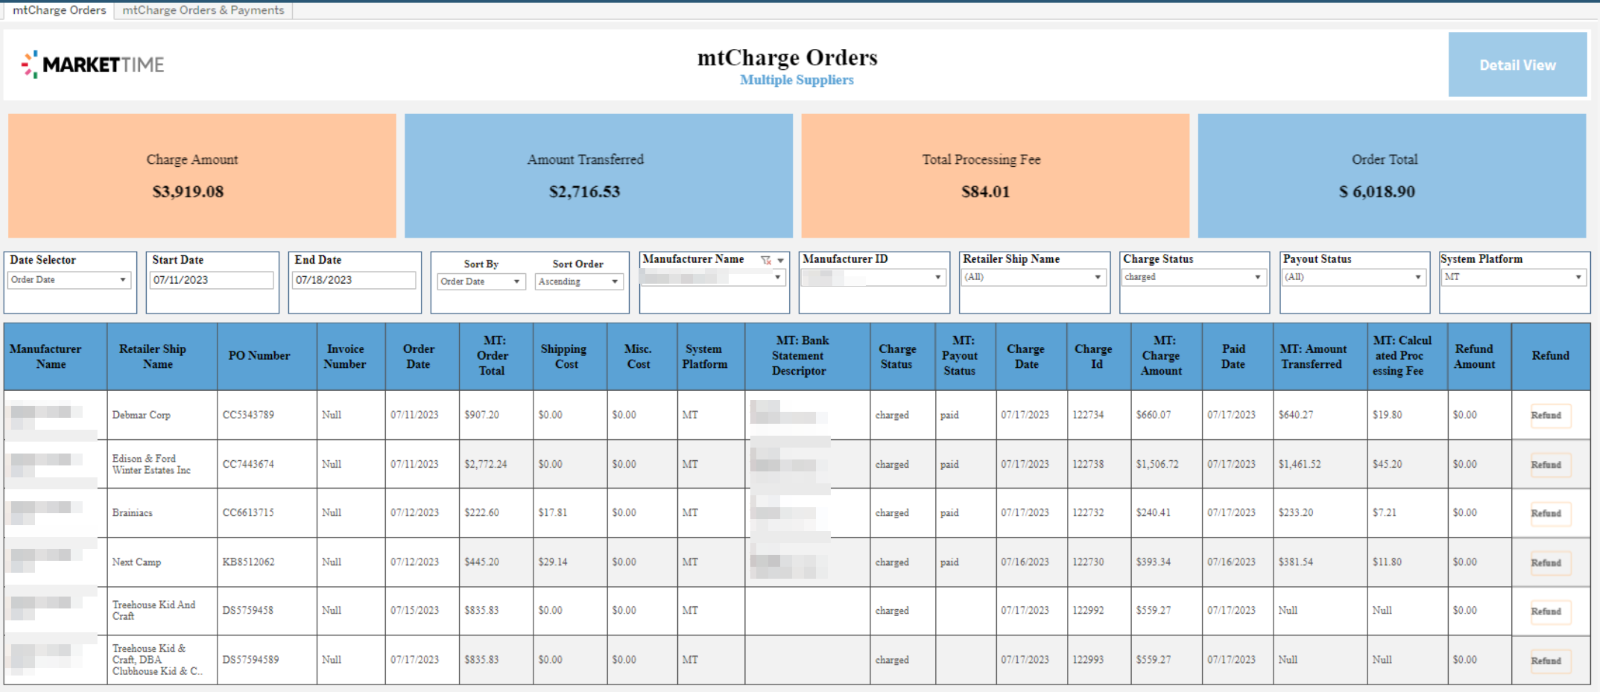The image size is (1600, 692).
Task: Refund the Next Camp order
Action: pos(1550,563)
